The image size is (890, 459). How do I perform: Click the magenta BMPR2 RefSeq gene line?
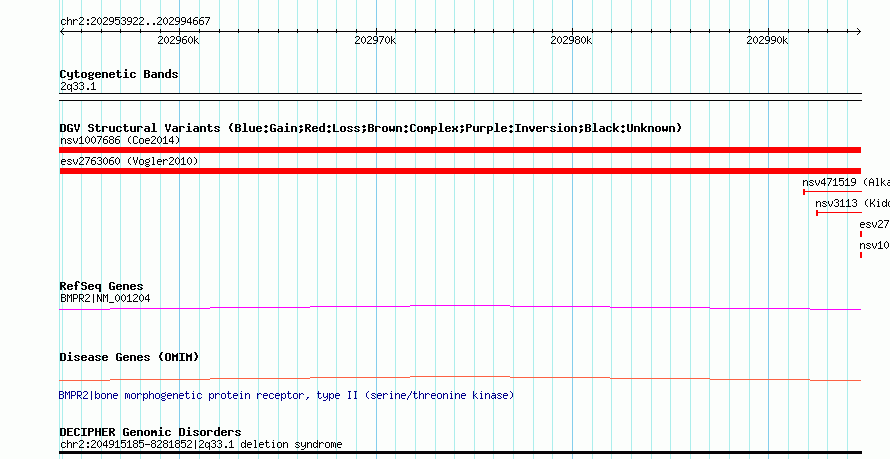click(460, 308)
